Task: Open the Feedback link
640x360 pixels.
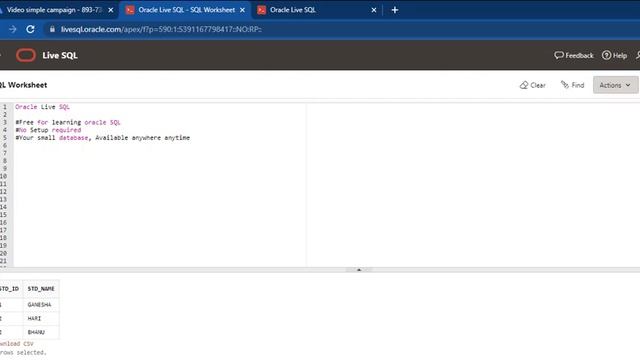Action: pyautogui.click(x=573, y=56)
